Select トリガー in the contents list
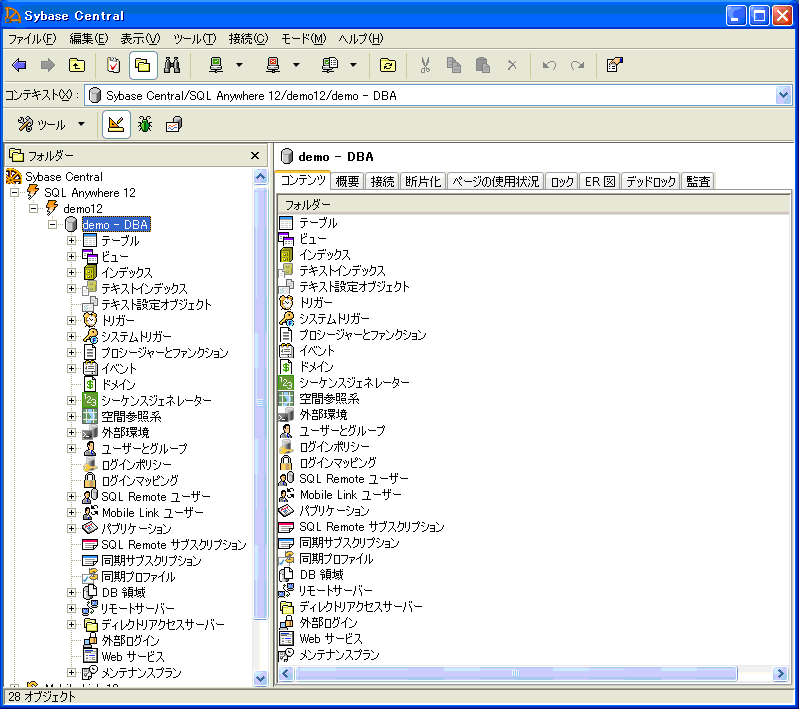This screenshot has width=799, height=709. coord(316,303)
